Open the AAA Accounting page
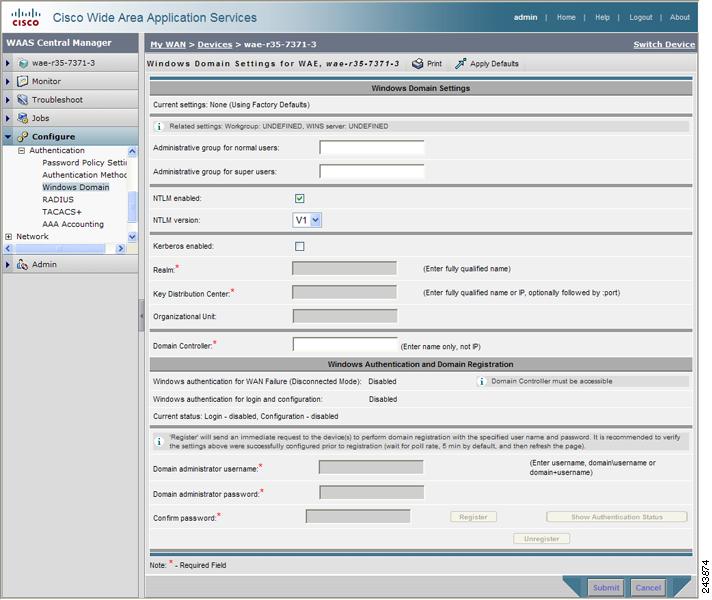 73,224
